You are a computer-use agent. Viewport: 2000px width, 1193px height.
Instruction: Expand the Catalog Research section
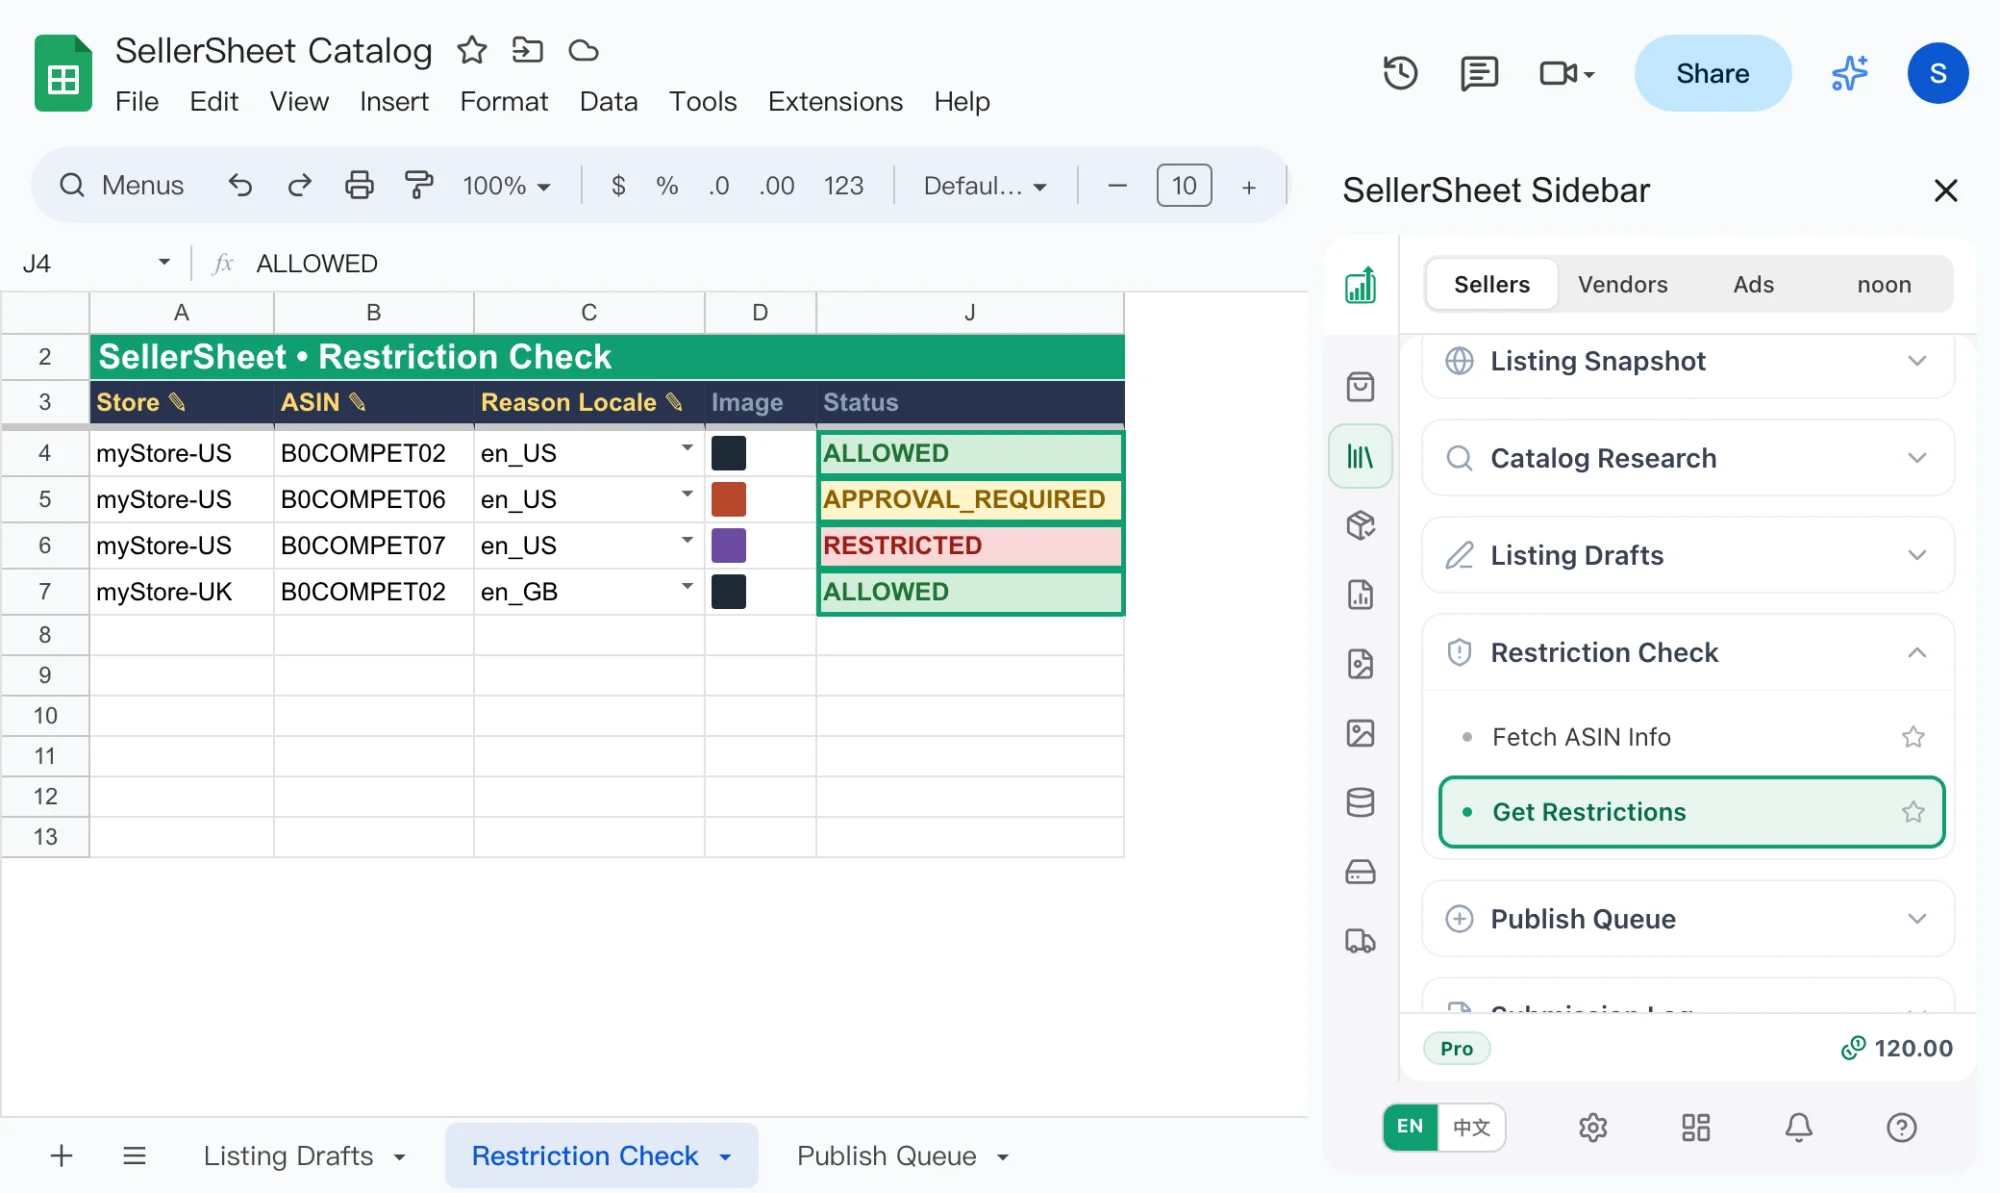(1688, 458)
